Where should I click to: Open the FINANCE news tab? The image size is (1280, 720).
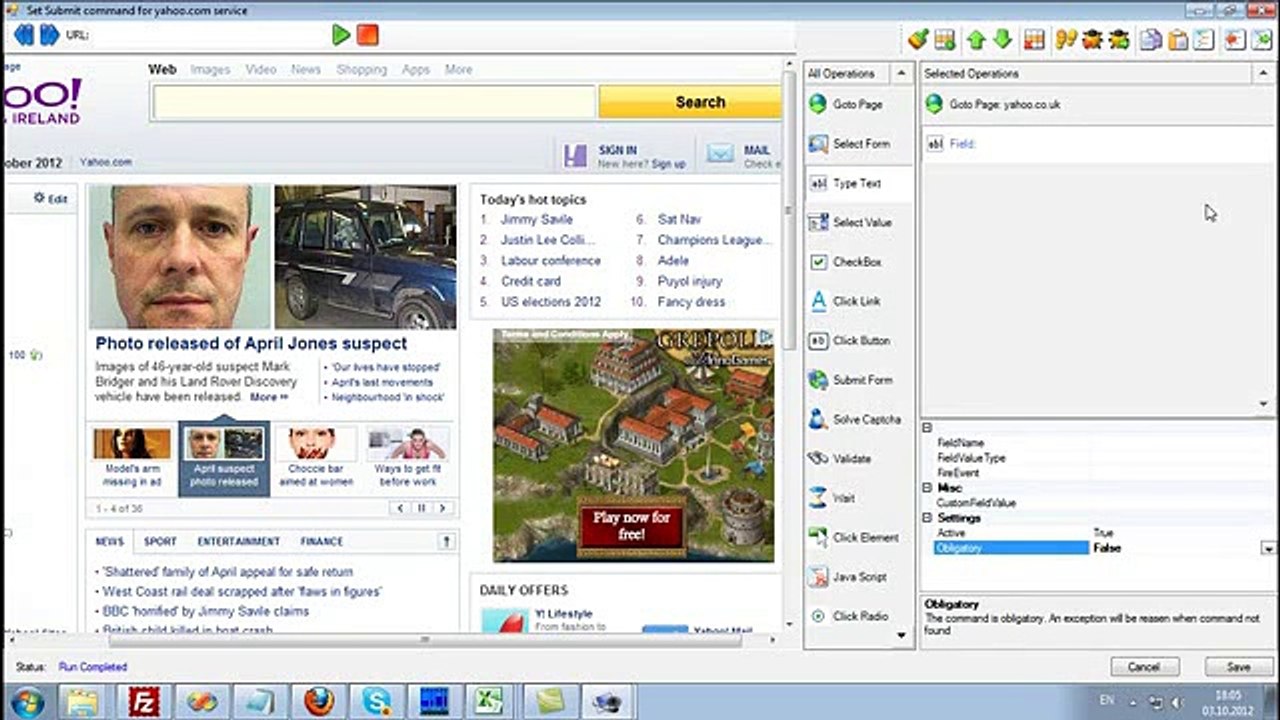322,541
